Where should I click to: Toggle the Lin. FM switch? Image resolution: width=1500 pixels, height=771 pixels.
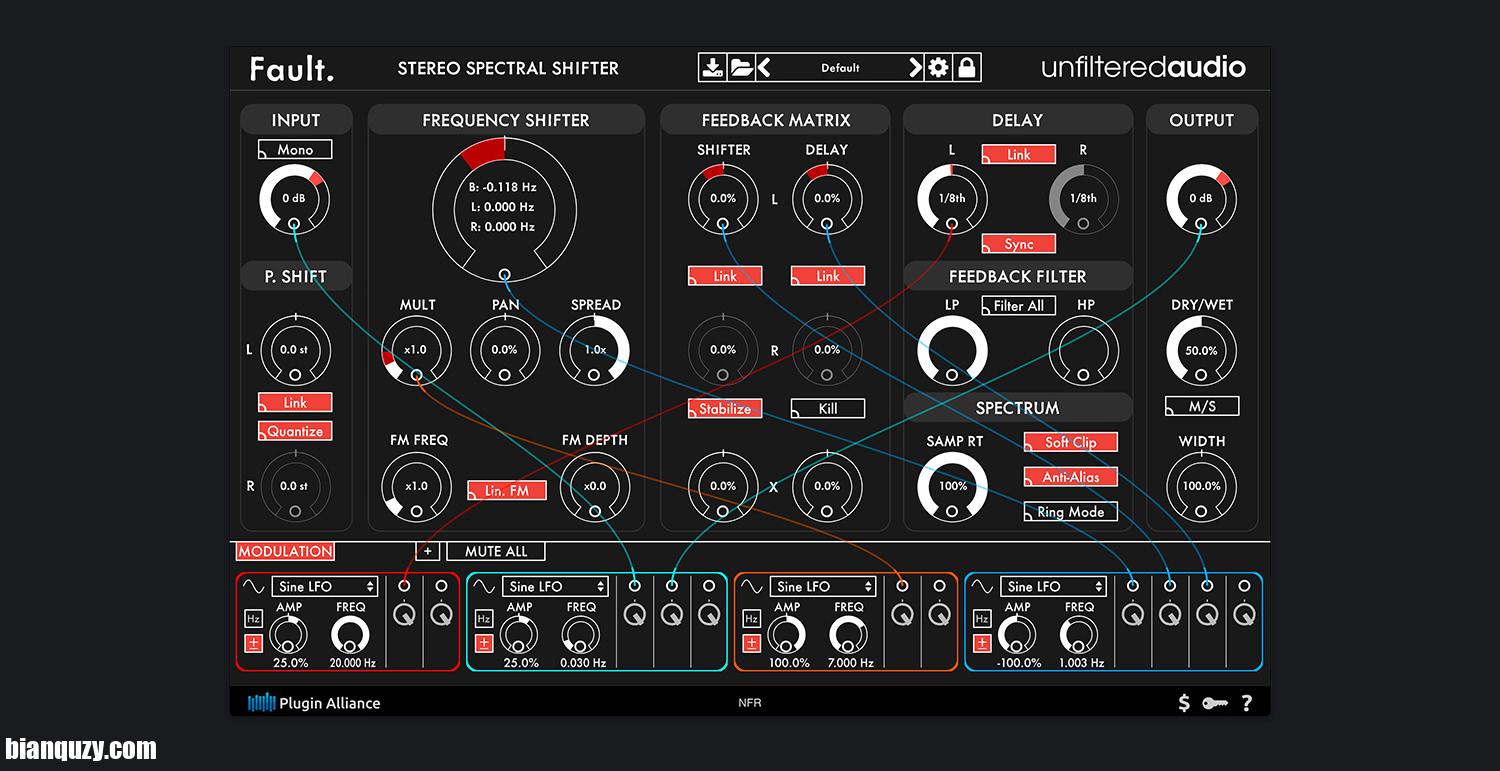click(507, 490)
